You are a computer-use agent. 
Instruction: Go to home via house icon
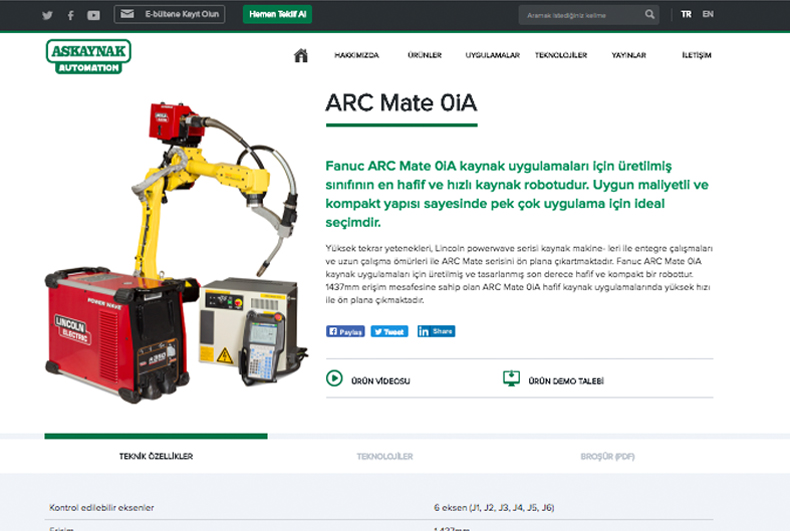301,55
